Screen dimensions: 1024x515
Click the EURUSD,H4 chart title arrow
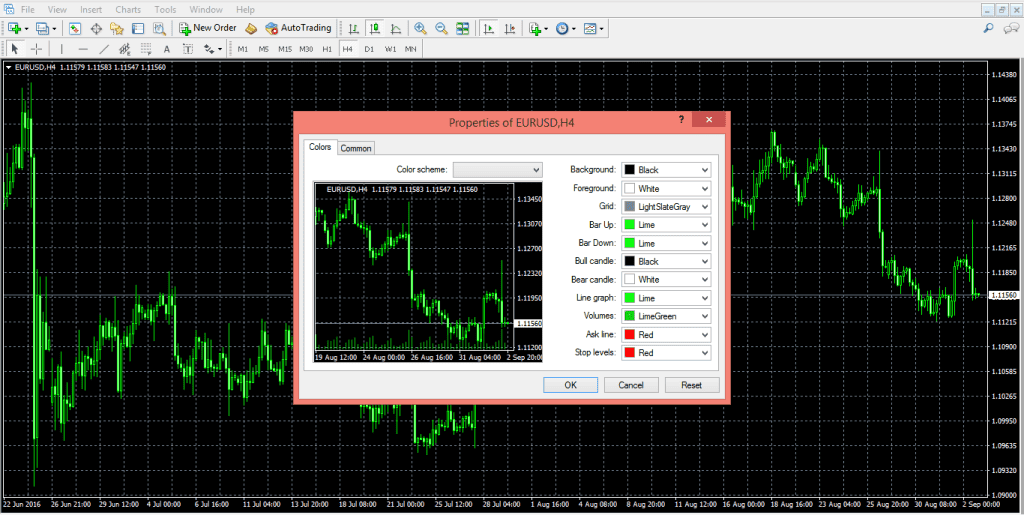point(8,67)
